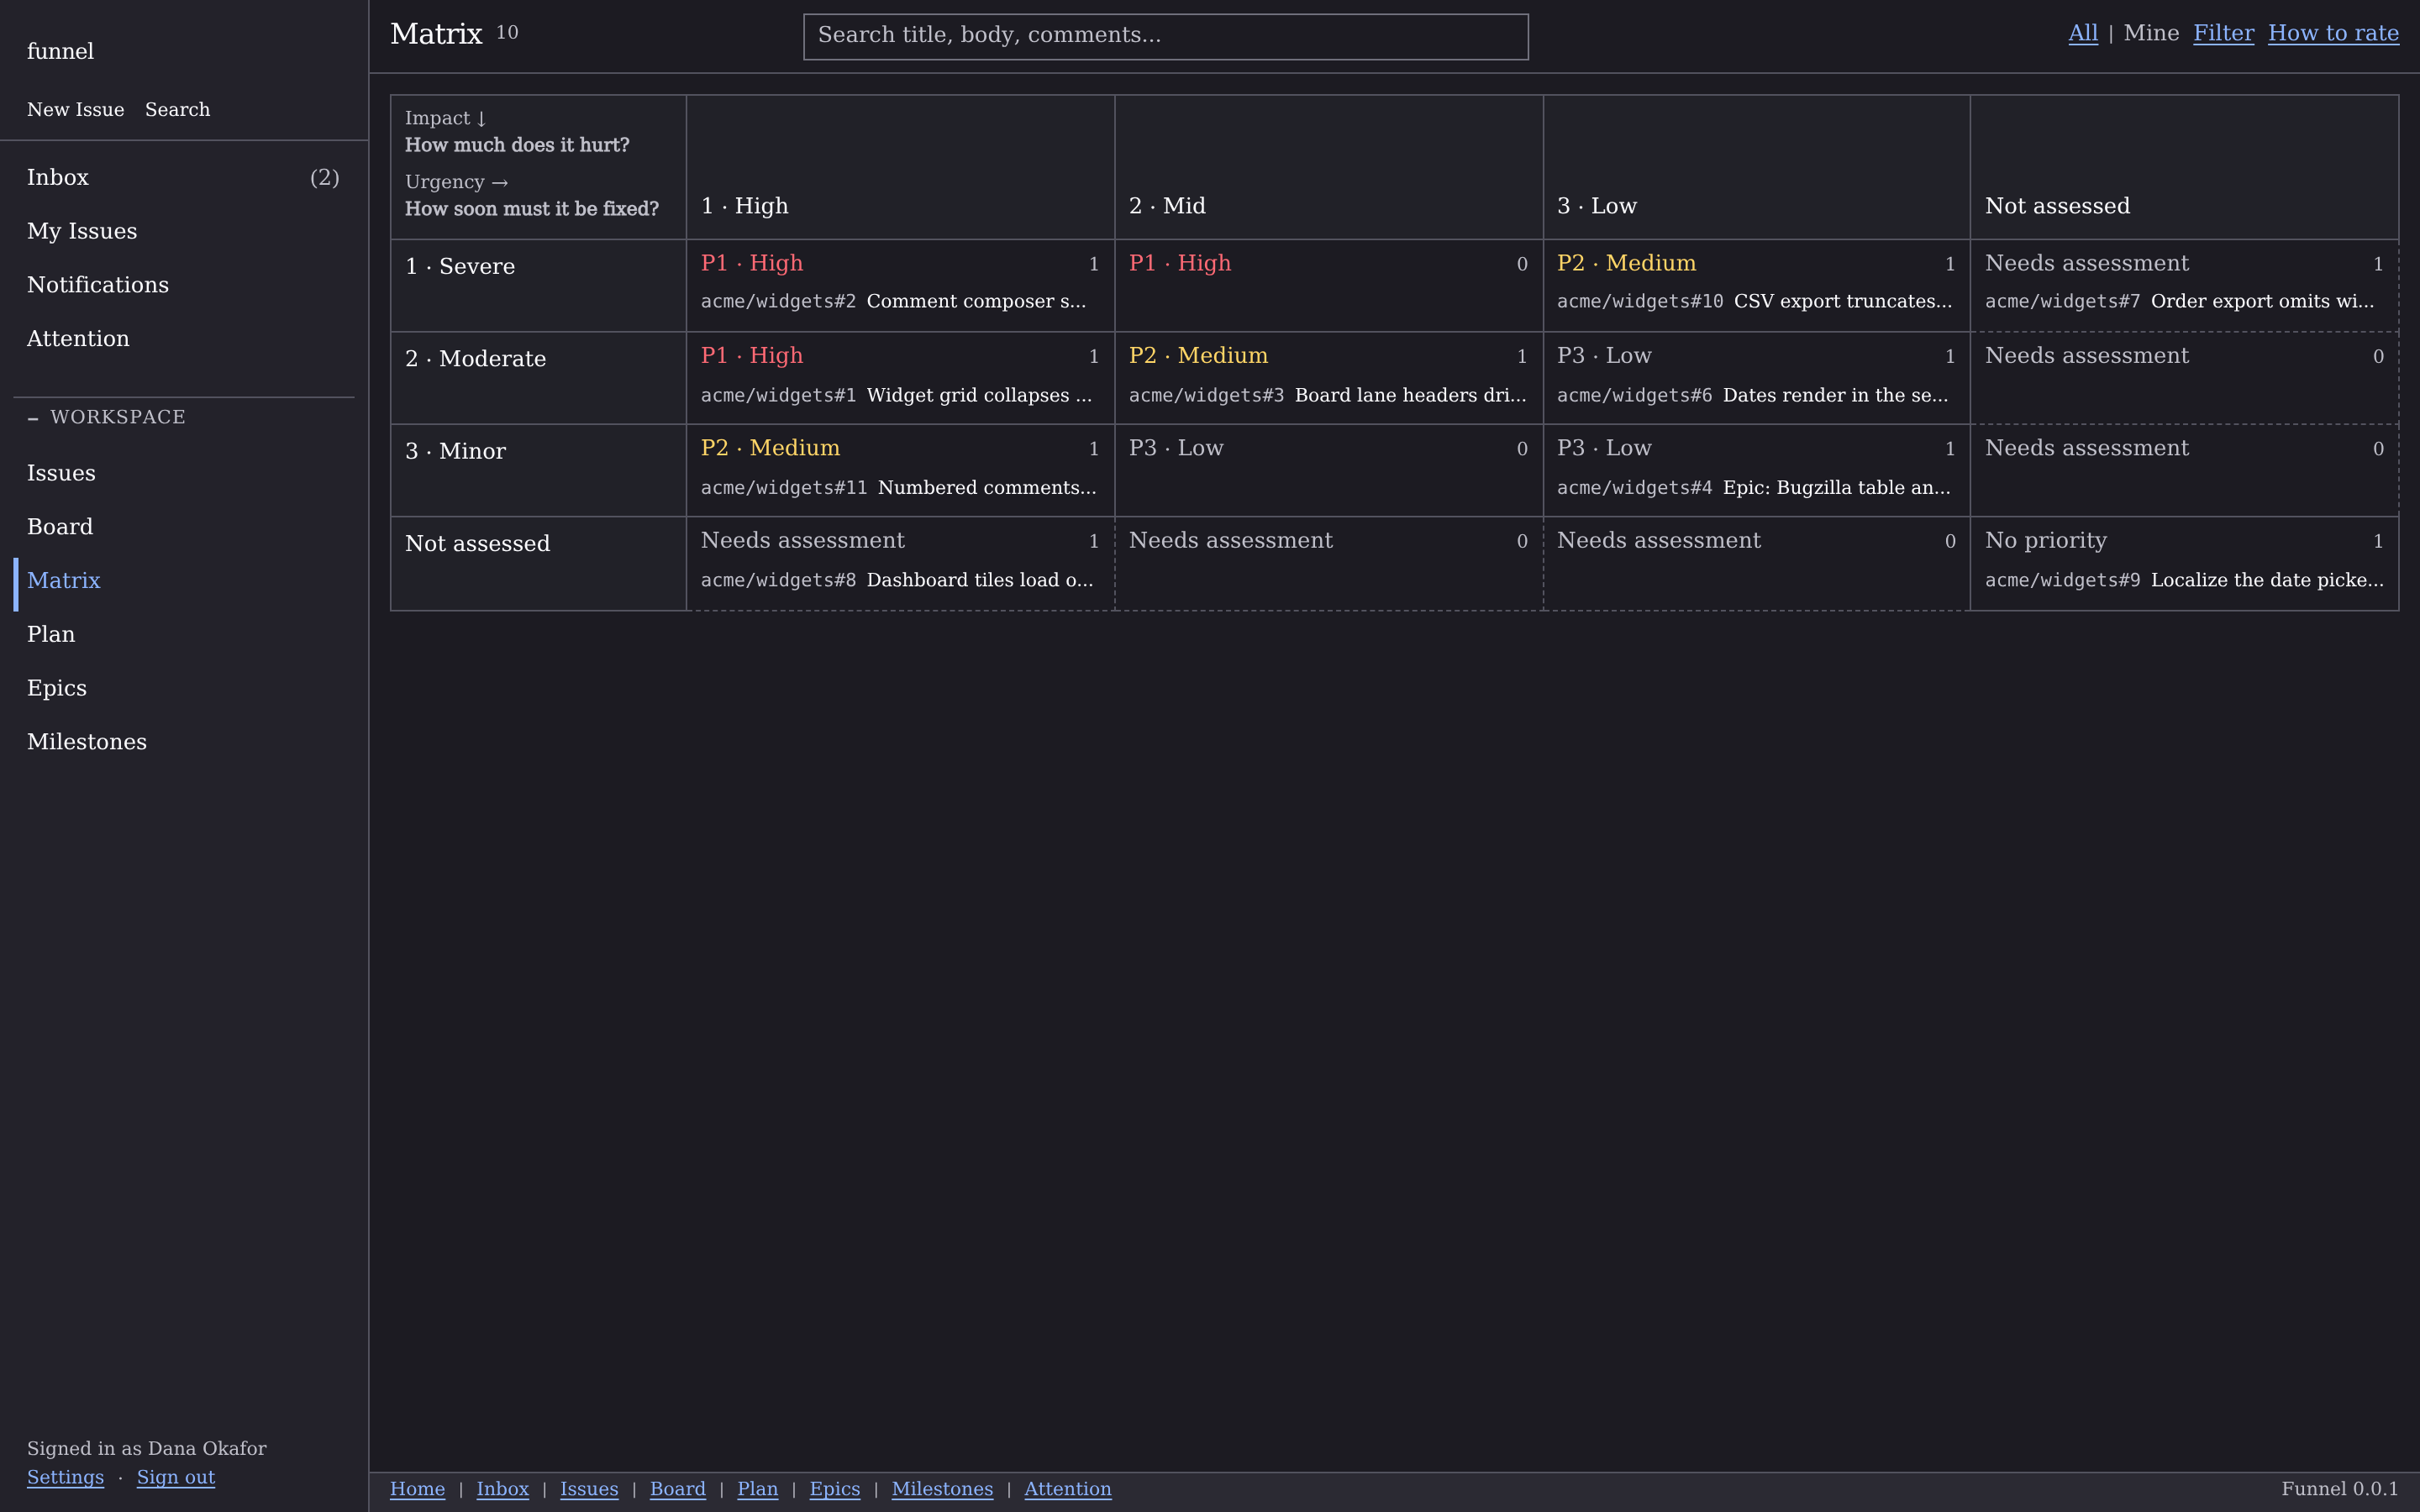
Task: Open issue acme/widgets#6 Dates render
Action: tap(1753, 395)
